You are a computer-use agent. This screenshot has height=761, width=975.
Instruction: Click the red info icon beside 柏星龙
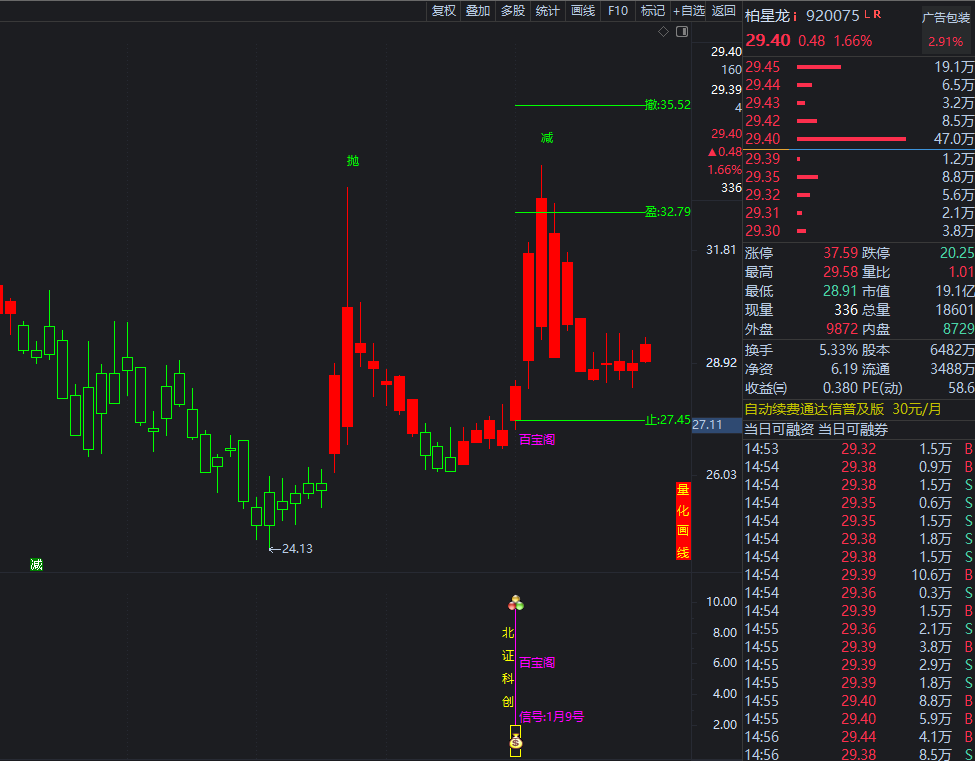point(795,16)
